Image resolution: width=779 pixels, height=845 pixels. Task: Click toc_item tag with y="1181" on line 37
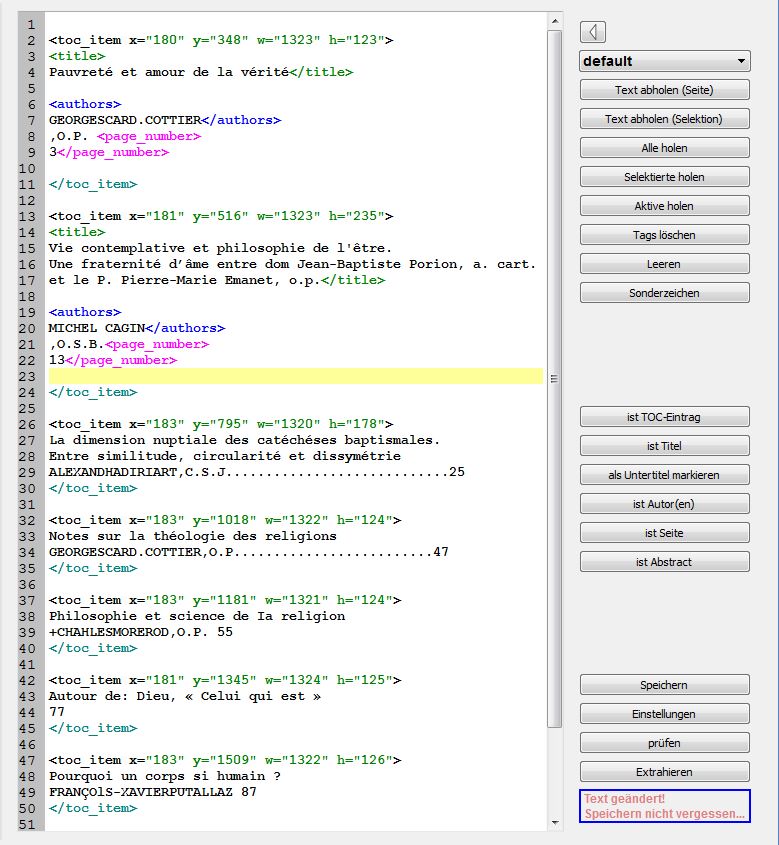pyautogui.click(x=225, y=600)
